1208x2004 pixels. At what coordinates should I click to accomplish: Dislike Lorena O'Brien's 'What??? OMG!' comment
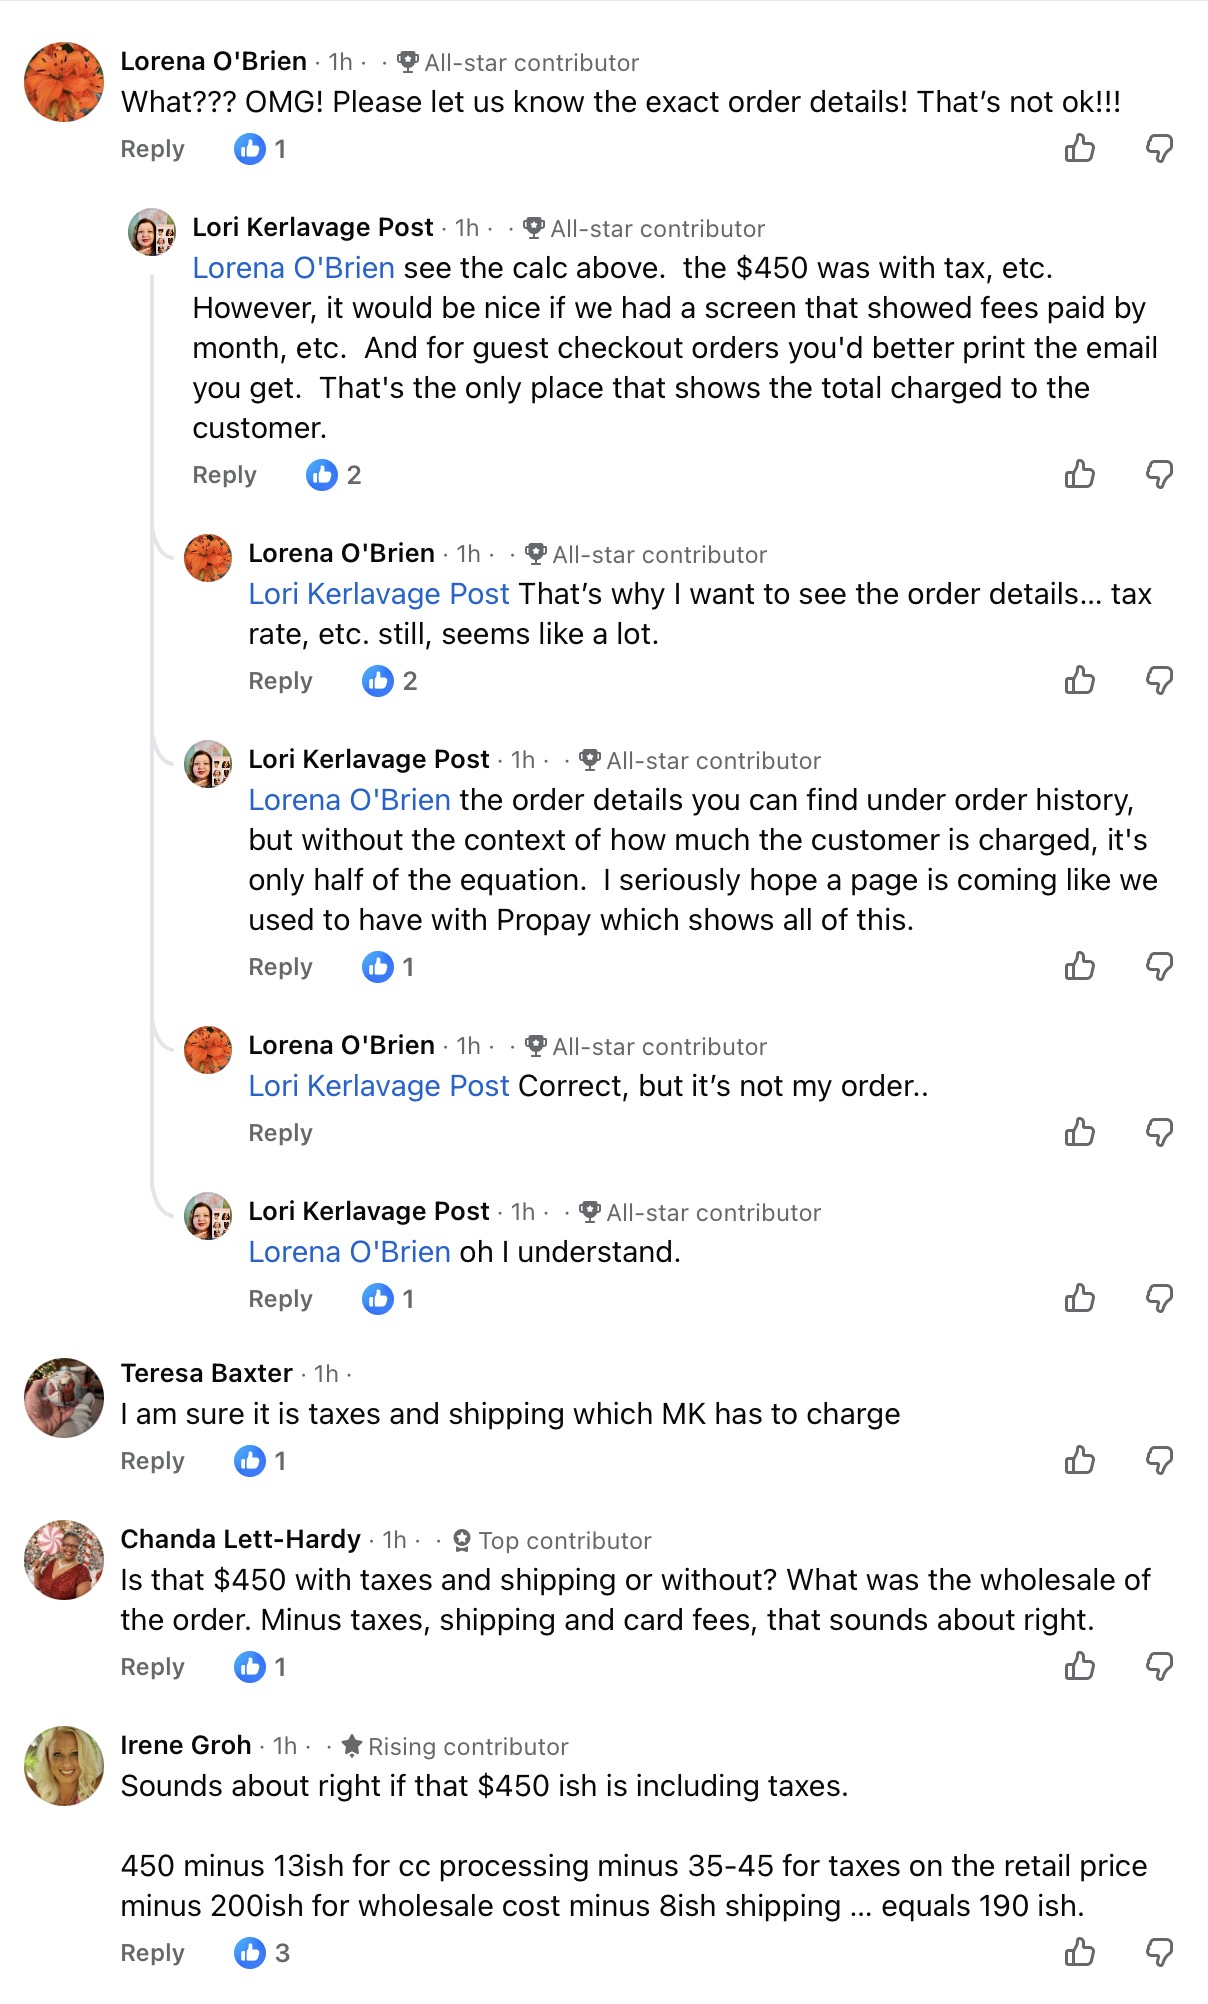tap(1159, 149)
